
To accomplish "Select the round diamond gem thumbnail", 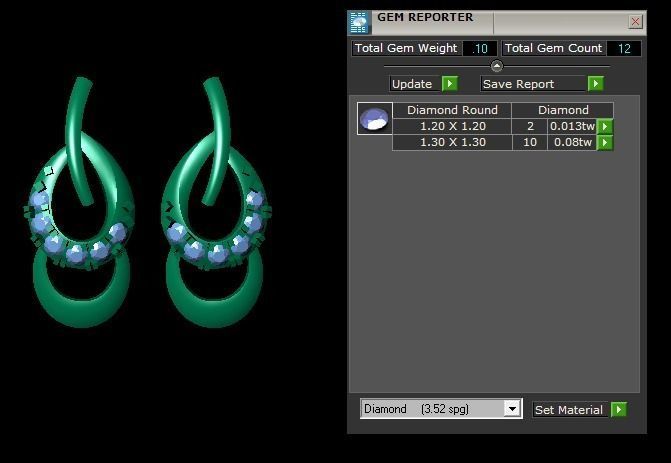I will point(374,119).
